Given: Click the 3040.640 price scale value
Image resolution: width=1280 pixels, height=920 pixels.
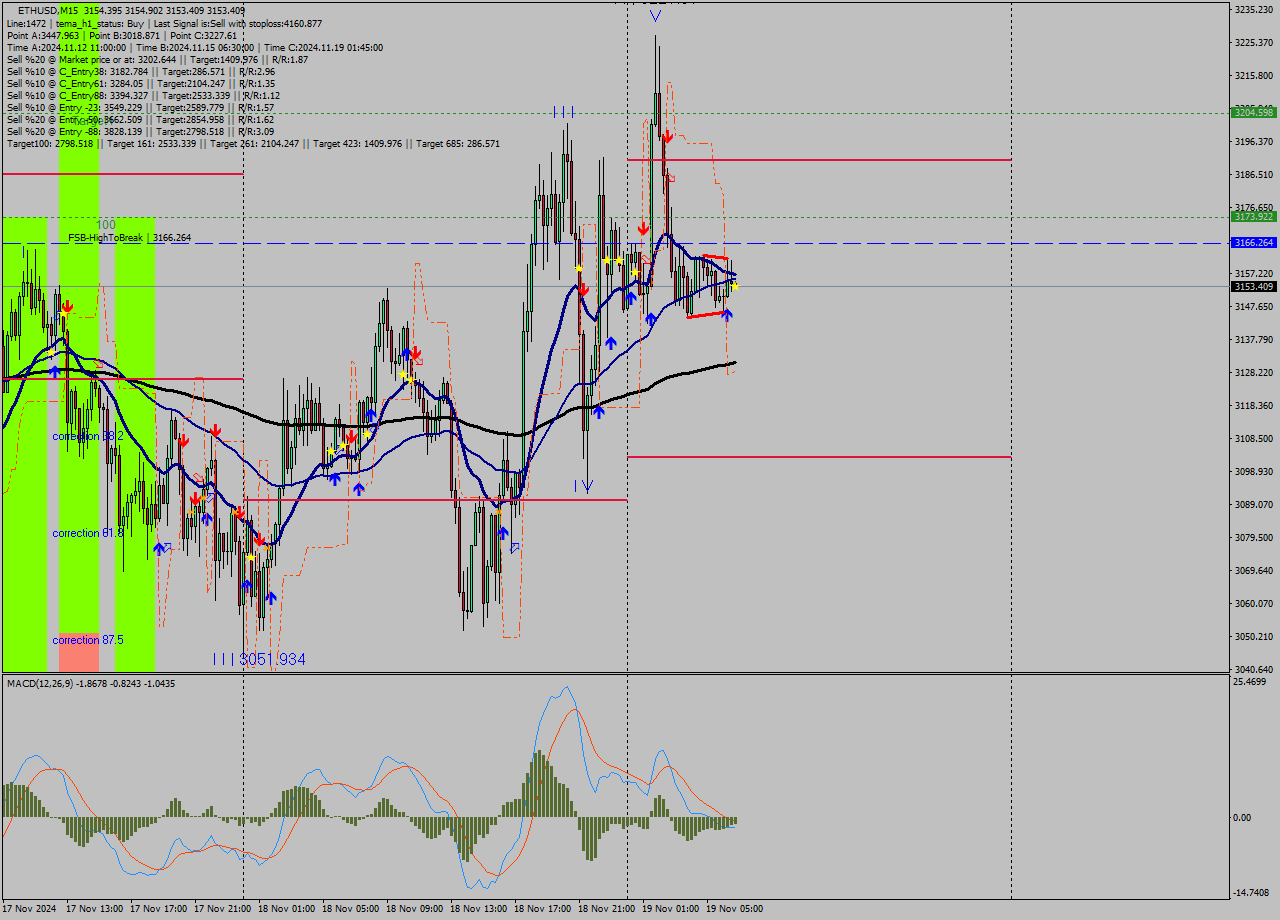Looking at the screenshot, I should 1254,669.
